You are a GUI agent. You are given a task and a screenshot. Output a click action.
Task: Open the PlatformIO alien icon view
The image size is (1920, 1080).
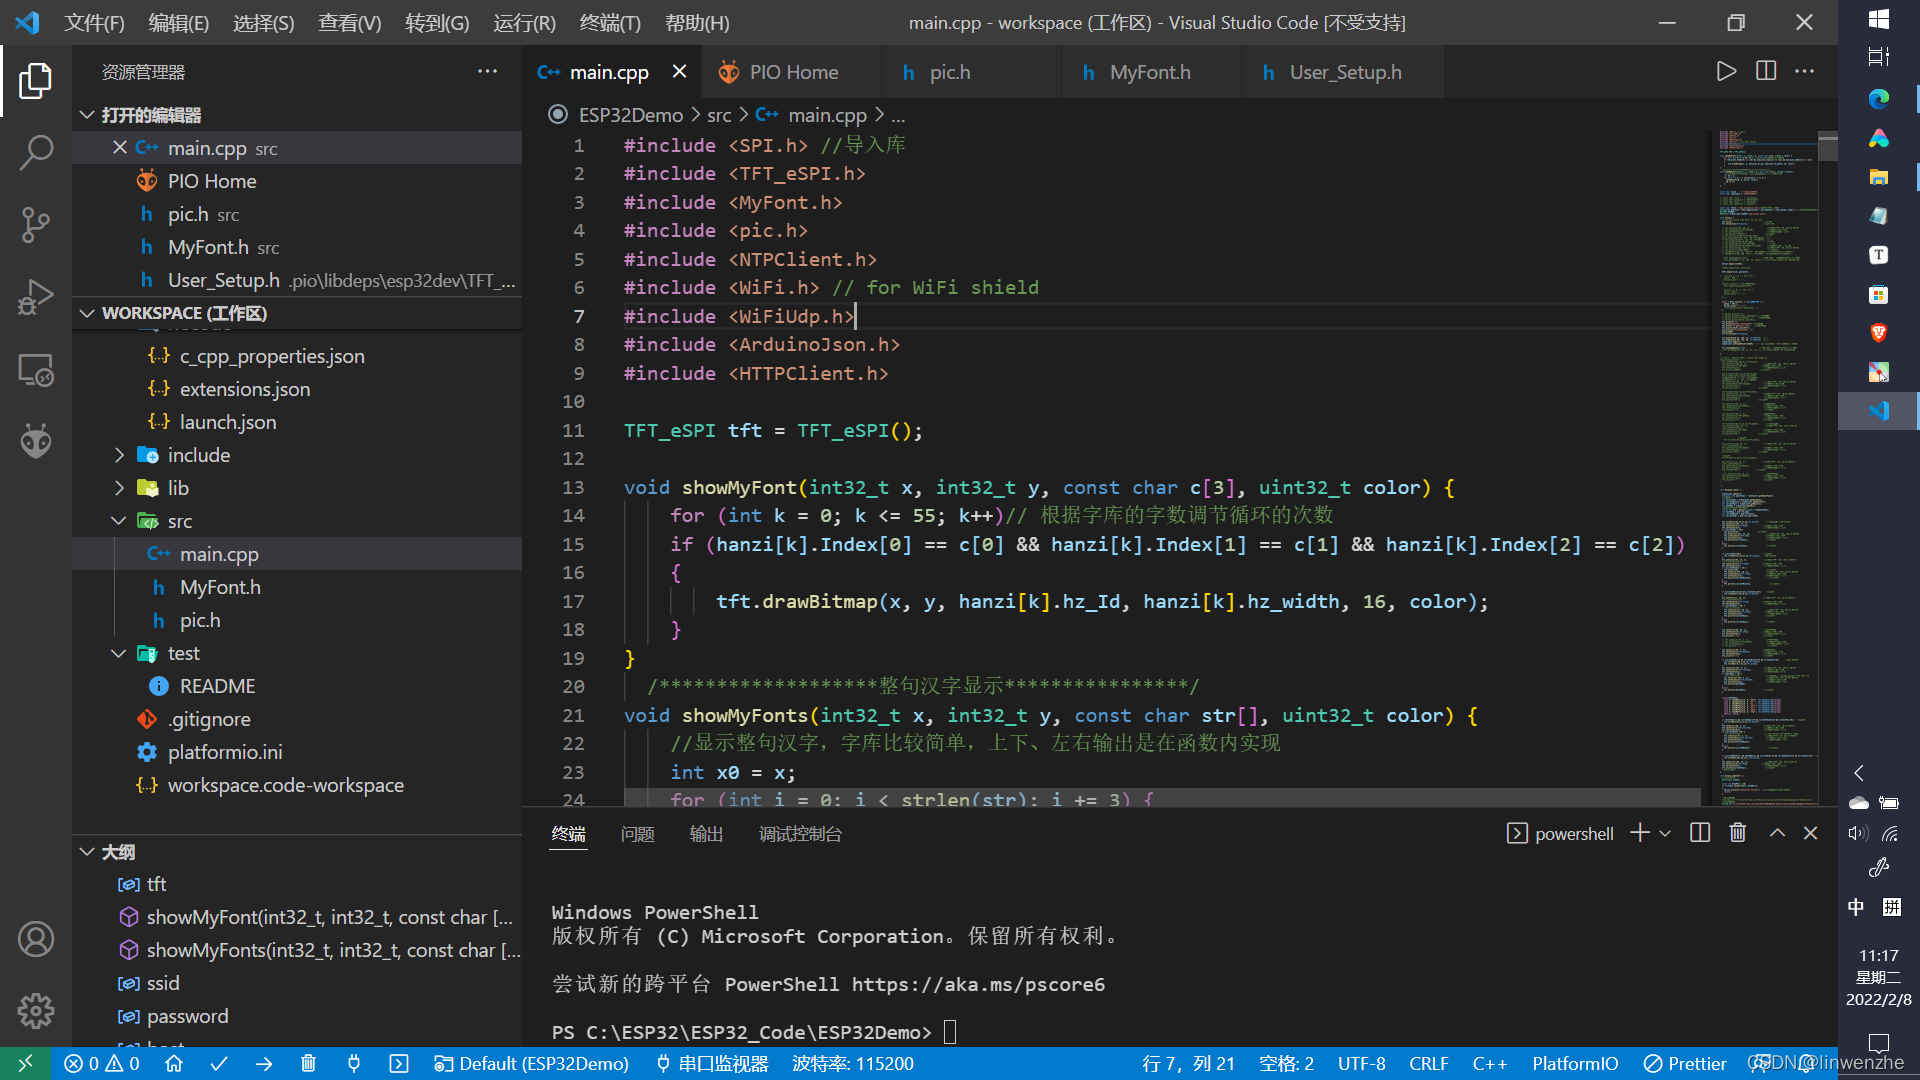(x=36, y=441)
